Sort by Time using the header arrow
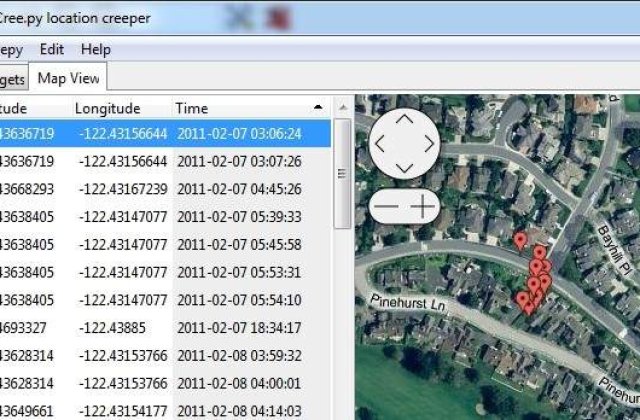Screen dimensions: 640x420 pos(318,107)
